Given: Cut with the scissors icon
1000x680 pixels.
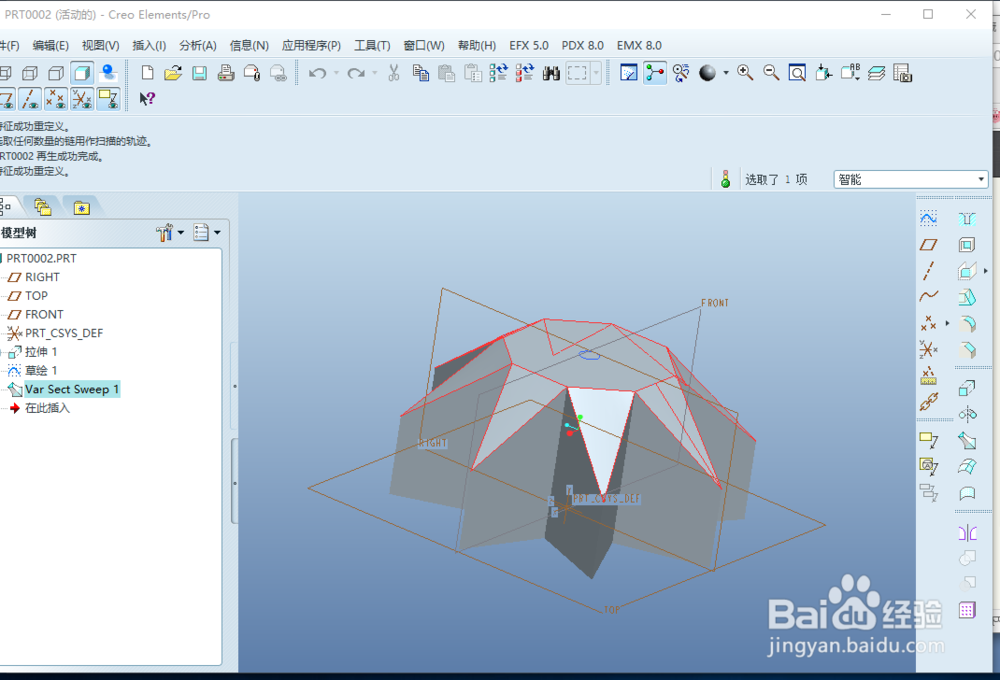Looking at the screenshot, I should 393,73.
